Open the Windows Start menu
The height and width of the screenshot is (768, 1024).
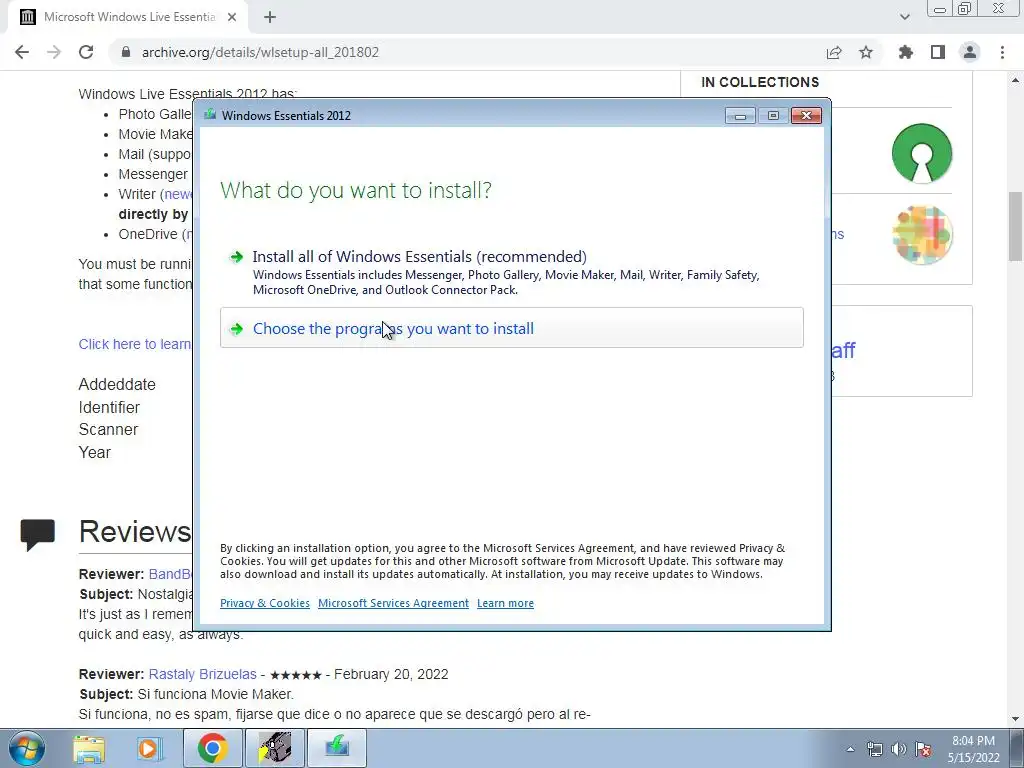pyautogui.click(x=25, y=748)
